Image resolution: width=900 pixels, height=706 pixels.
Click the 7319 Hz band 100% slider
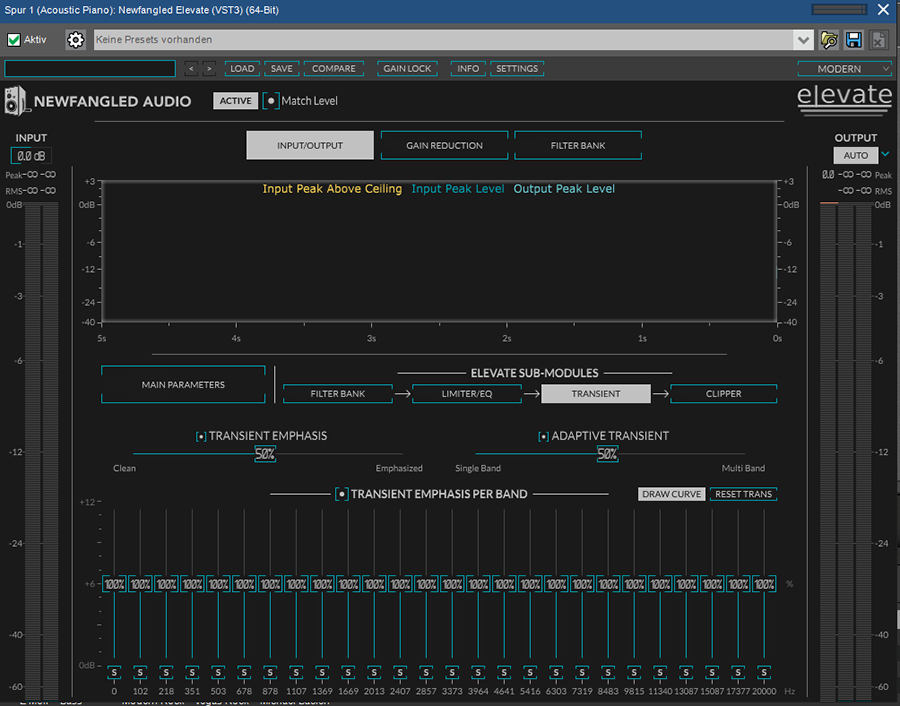click(582, 584)
